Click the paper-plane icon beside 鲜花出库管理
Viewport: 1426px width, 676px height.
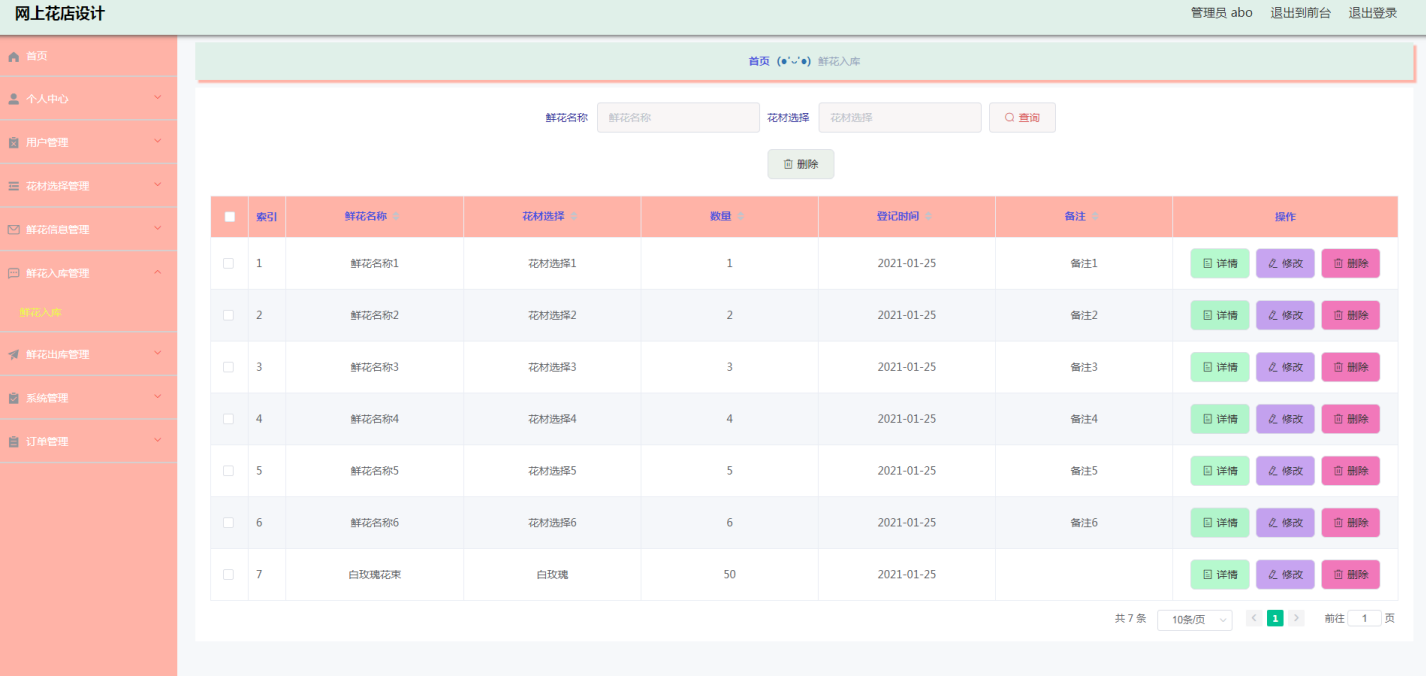pyautogui.click(x=14, y=355)
